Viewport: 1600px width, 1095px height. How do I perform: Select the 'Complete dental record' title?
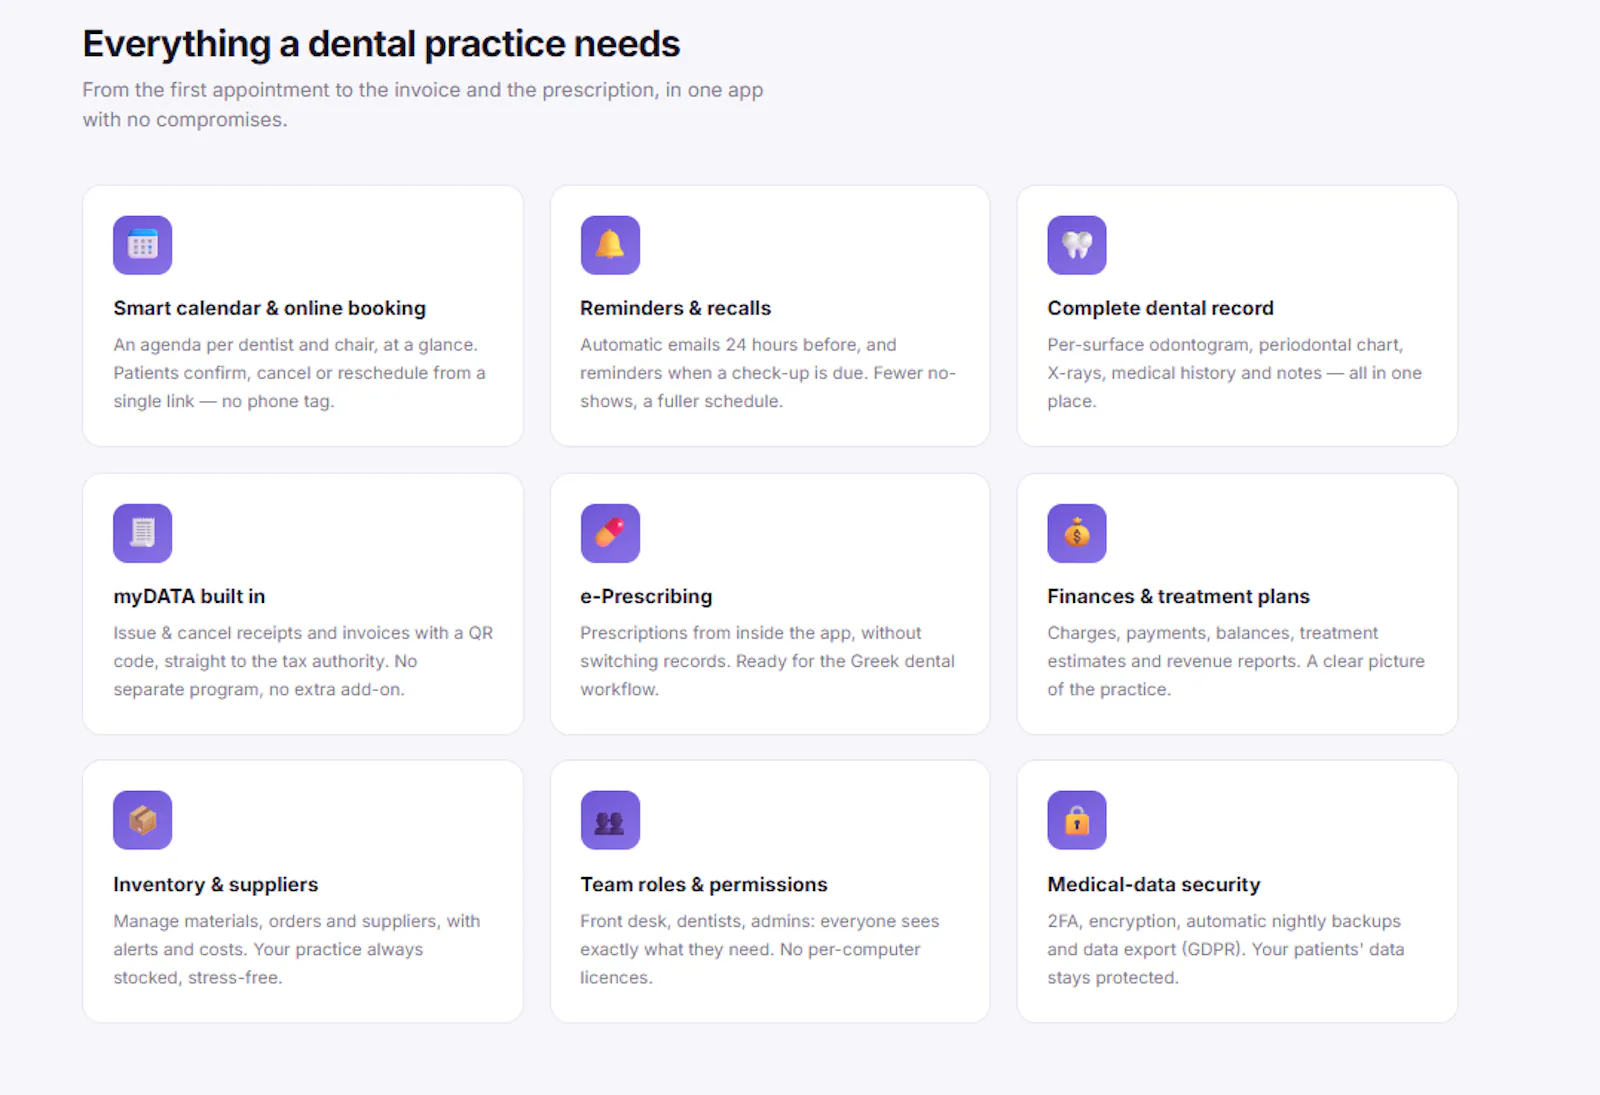click(1161, 308)
